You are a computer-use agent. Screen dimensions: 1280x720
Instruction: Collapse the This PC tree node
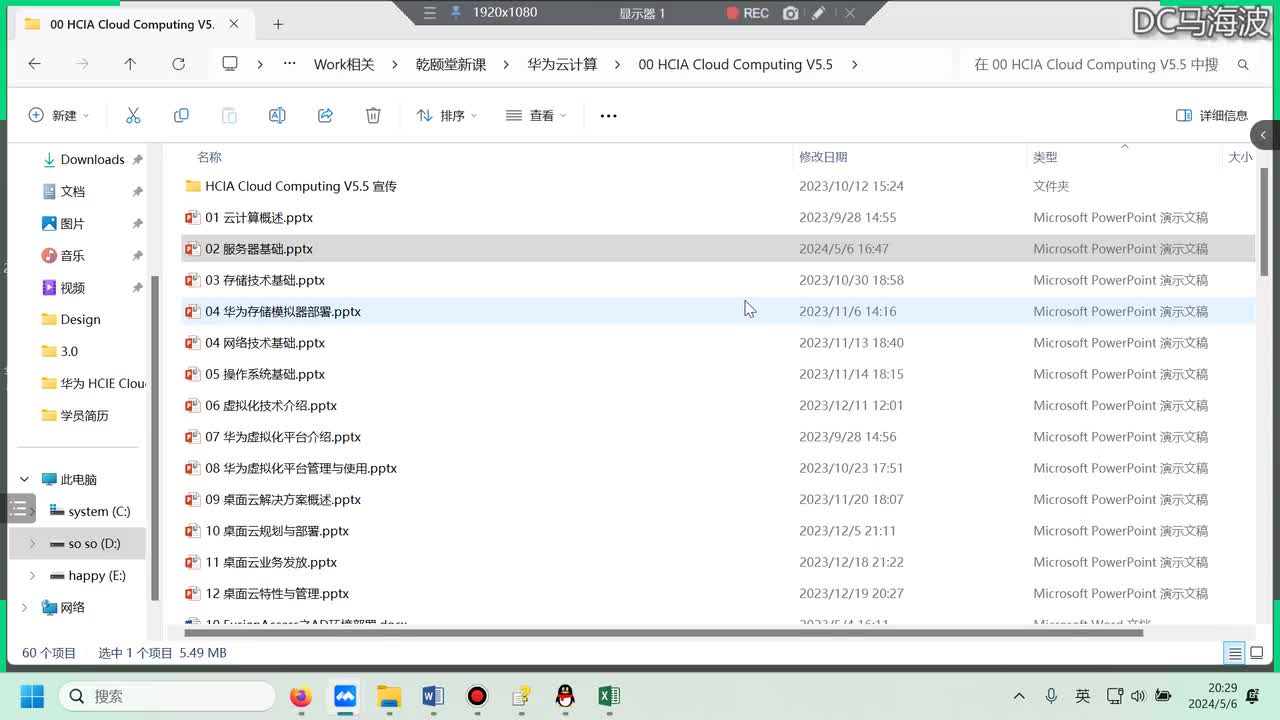coord(24,480)
